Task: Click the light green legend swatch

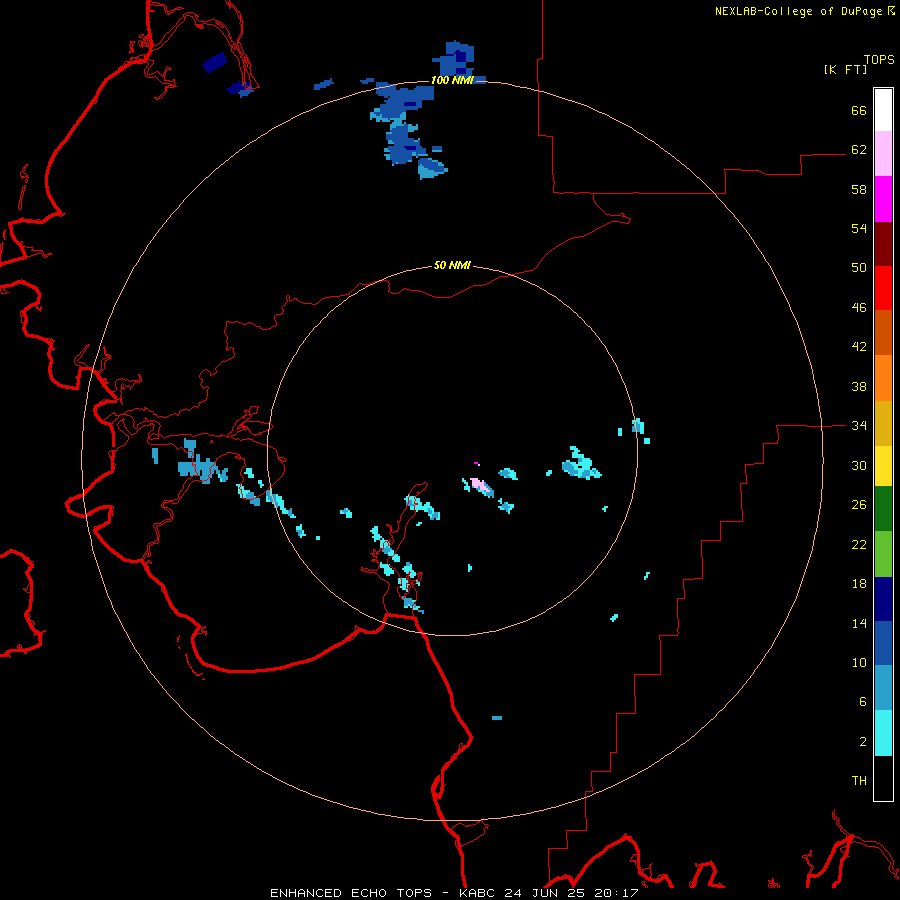Action: point(883,554)
